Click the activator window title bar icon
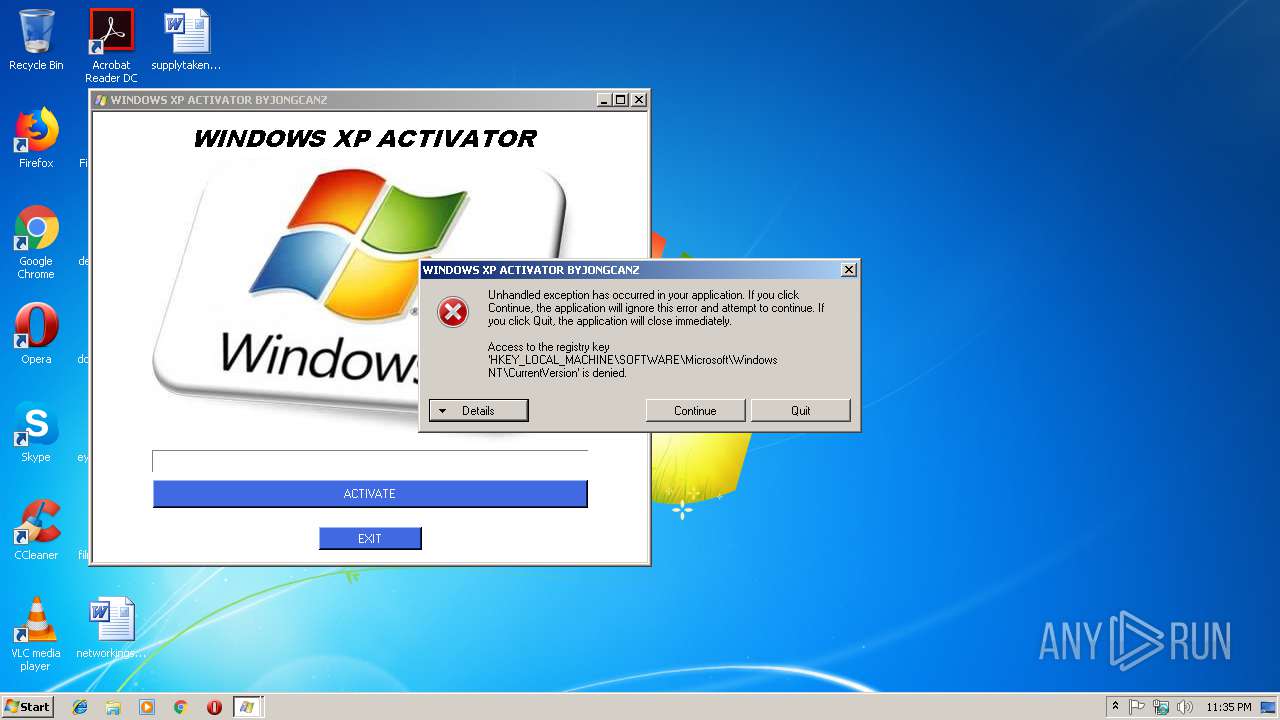This screenshot has width=1280, height=720. 101,100
